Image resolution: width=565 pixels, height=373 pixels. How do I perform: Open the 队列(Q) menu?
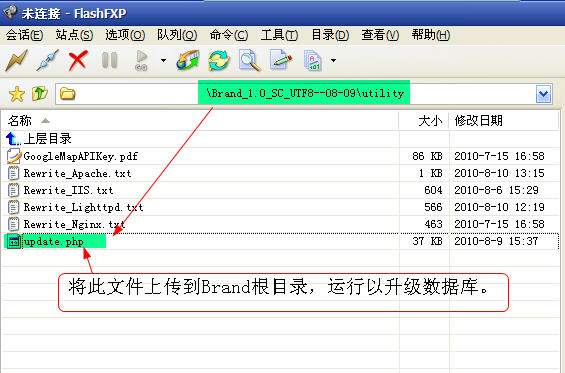coord(177,35)
